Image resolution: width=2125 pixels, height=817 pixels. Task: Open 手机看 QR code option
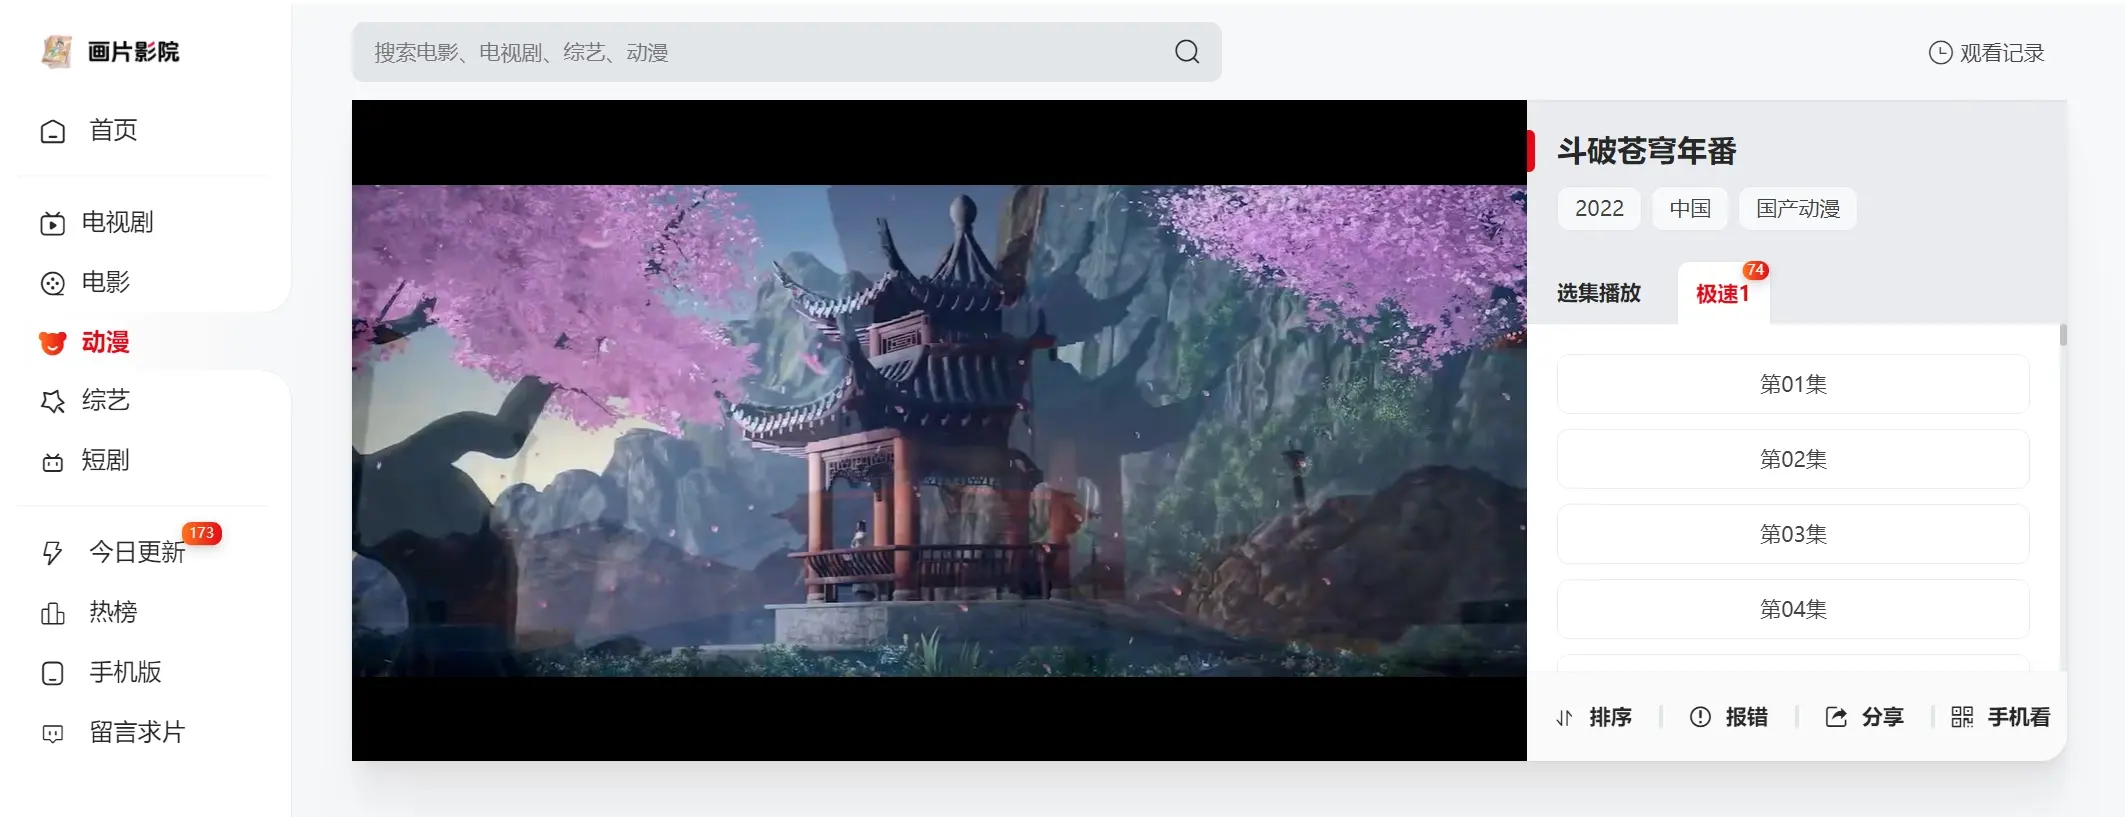pos(2000,717)
